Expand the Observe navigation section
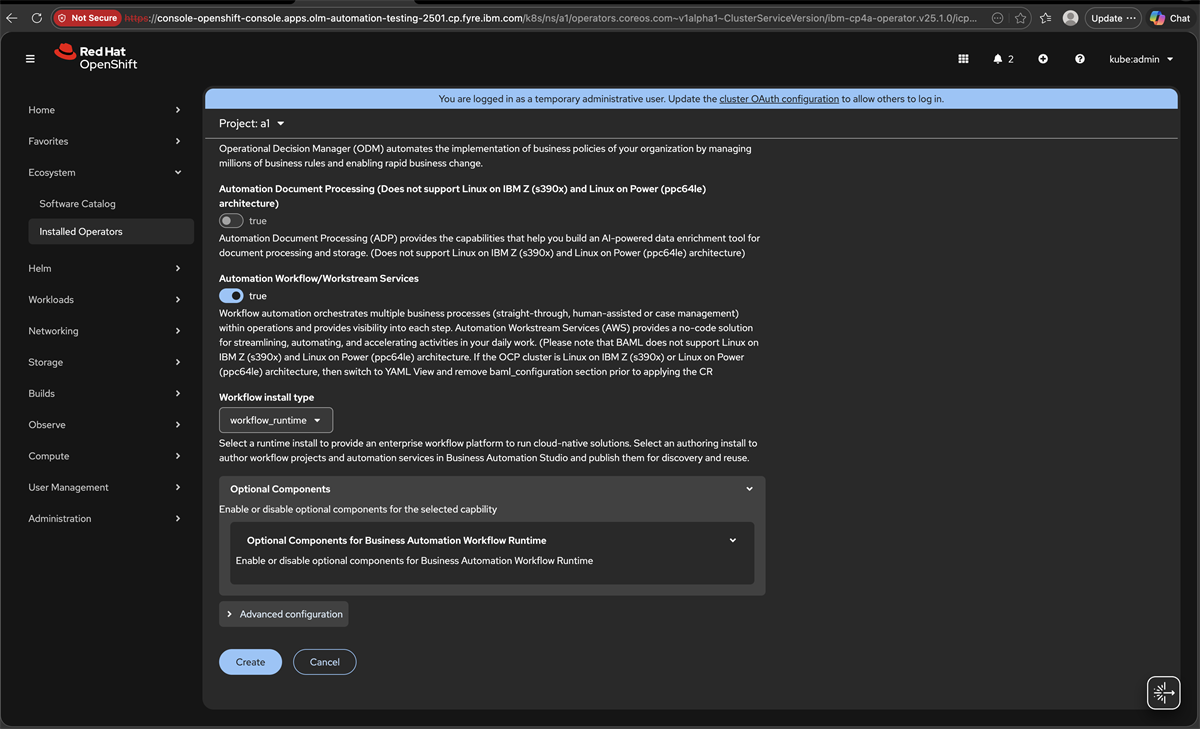The width and height of the screenshot is (1200, 729). pyautogui.click(x=105, y=425)
